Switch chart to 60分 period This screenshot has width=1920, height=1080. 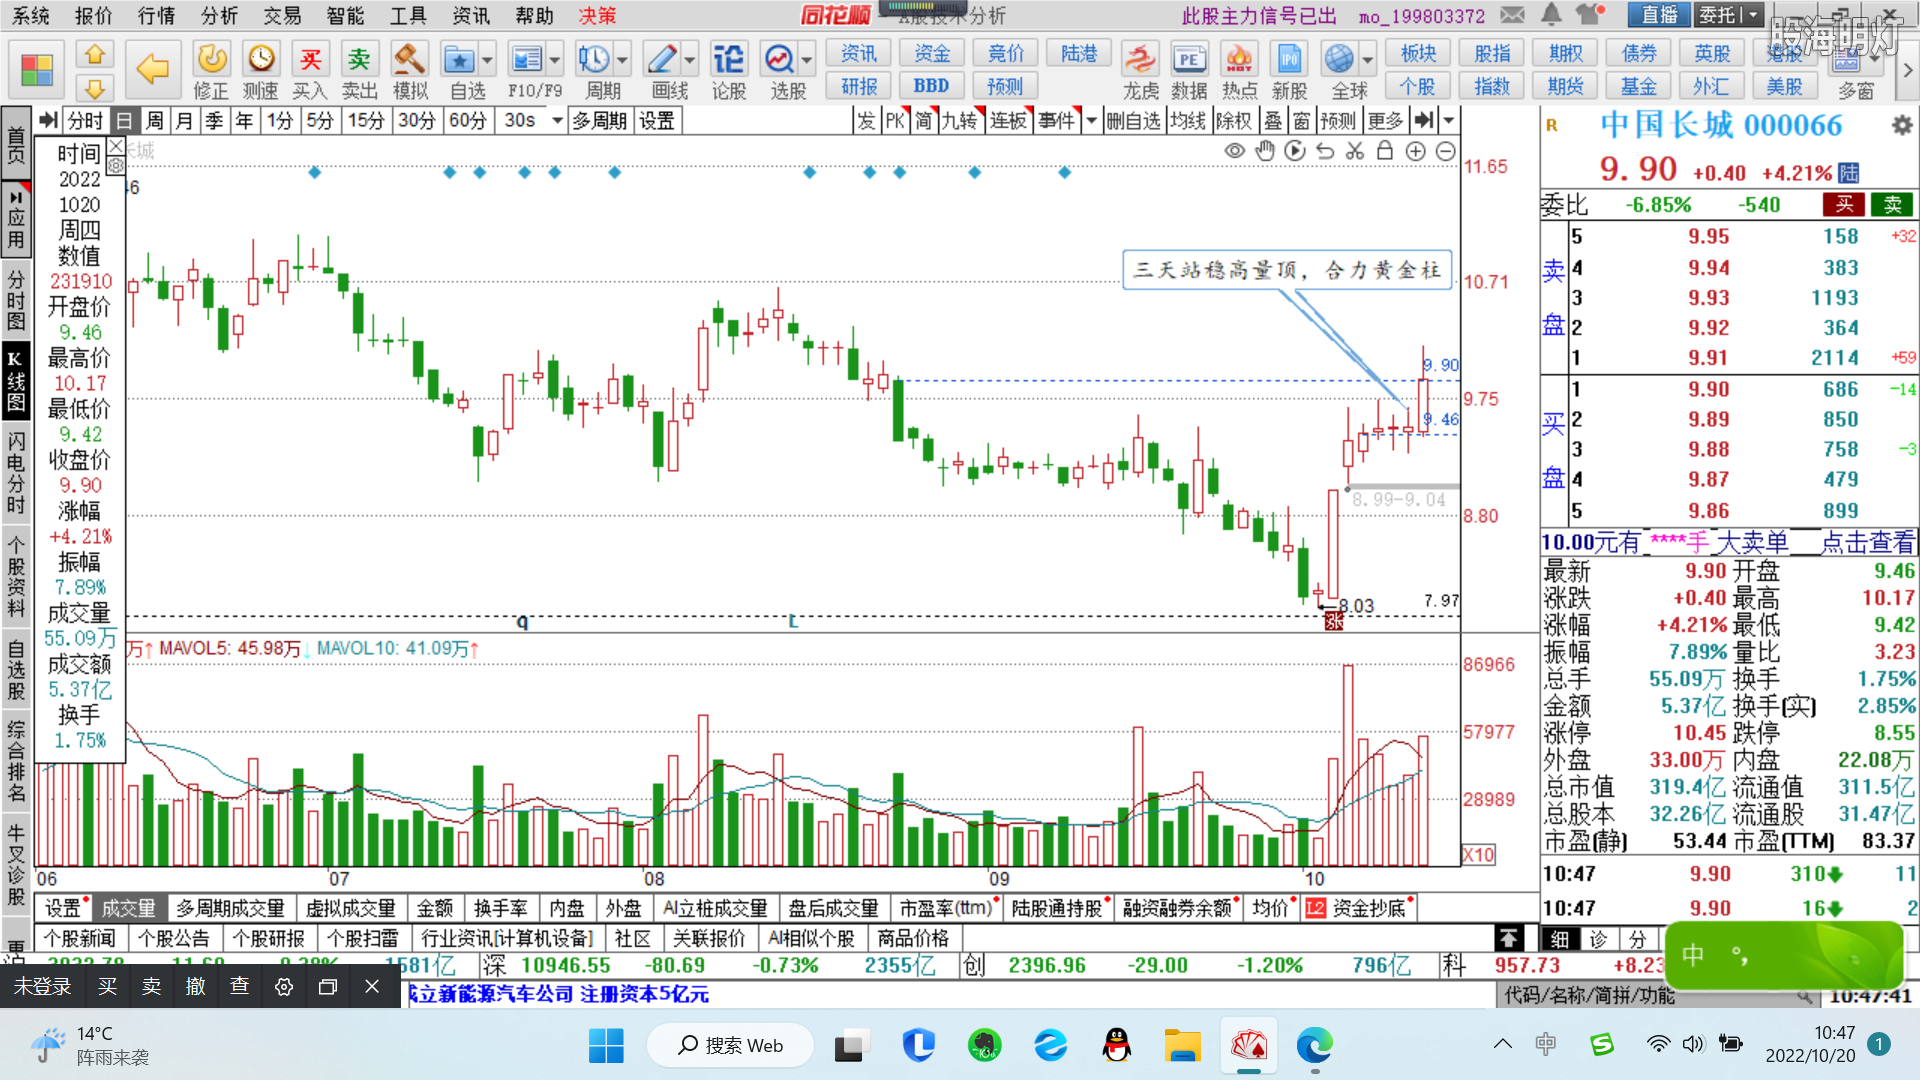[x=467, y=121]
